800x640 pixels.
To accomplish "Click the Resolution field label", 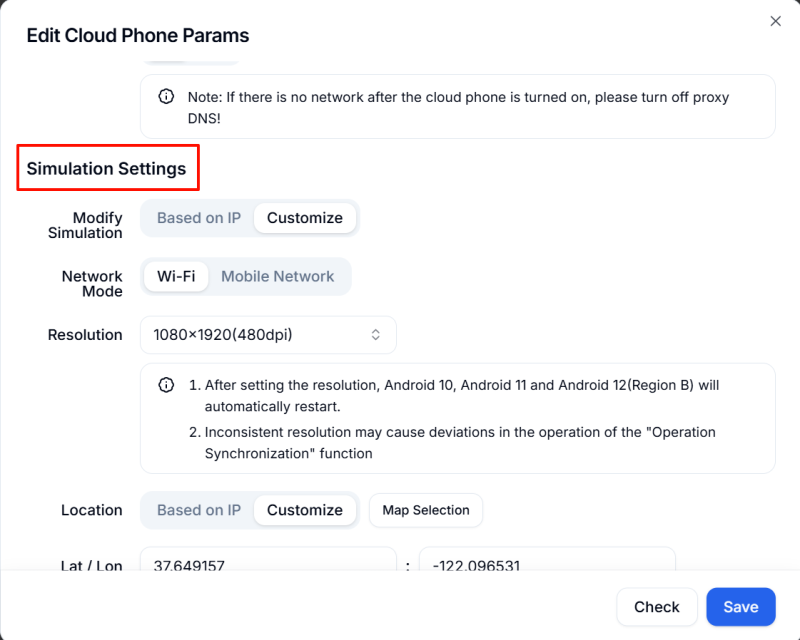I will click(85, 335).
